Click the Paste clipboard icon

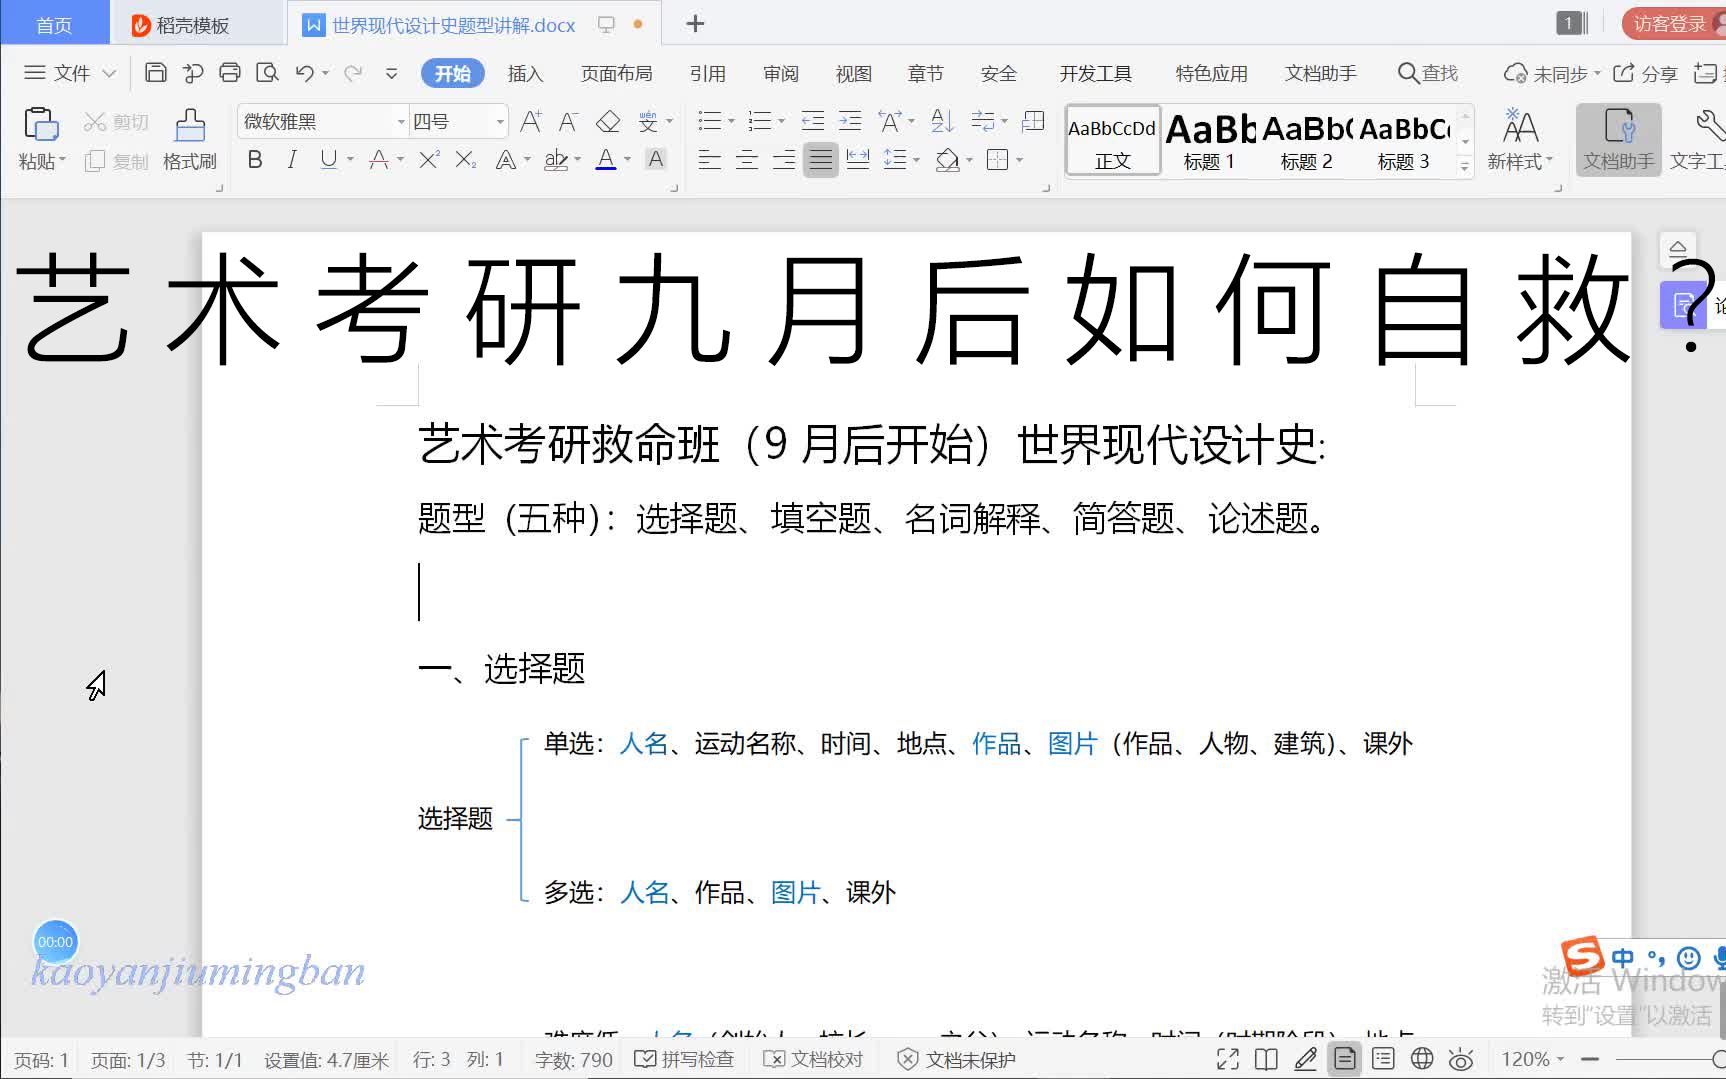[x=41, y=125]
